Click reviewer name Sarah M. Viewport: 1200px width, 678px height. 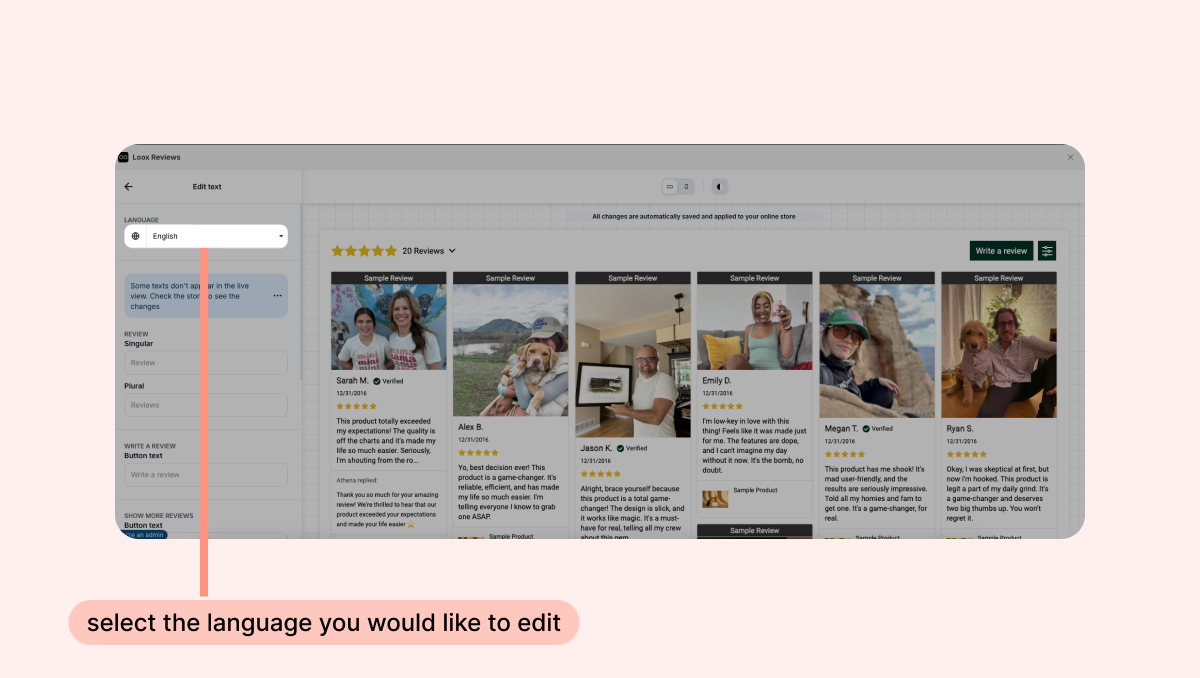(352, 381)
